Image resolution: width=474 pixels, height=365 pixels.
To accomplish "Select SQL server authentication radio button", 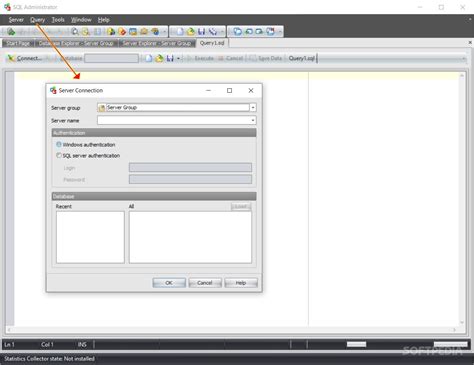I will pyautogui.click(x=59, y=155).
